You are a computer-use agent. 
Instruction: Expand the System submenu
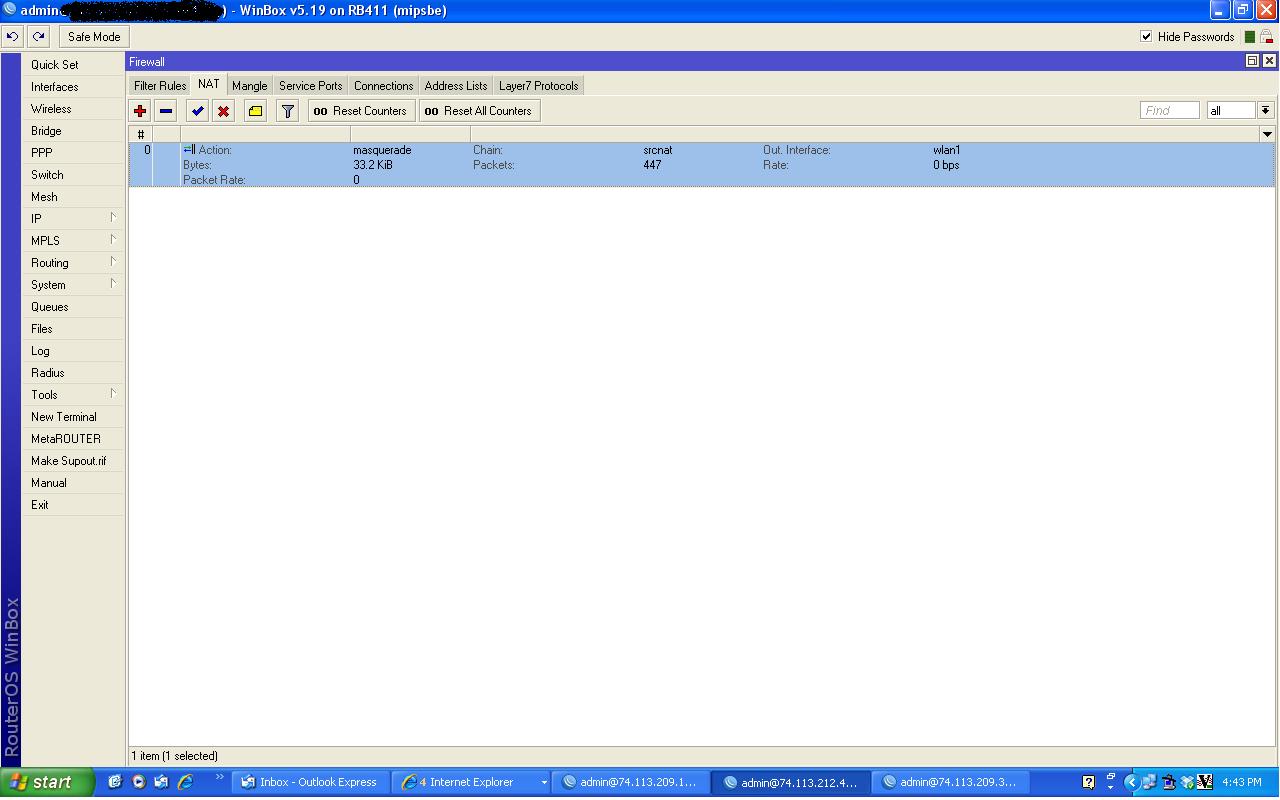(x=73, y=284)
